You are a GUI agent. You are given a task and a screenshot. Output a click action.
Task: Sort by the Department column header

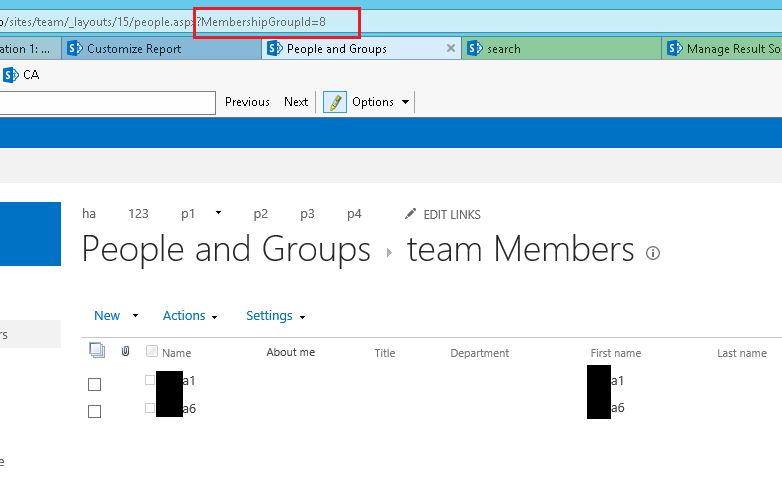coord(479,353)
